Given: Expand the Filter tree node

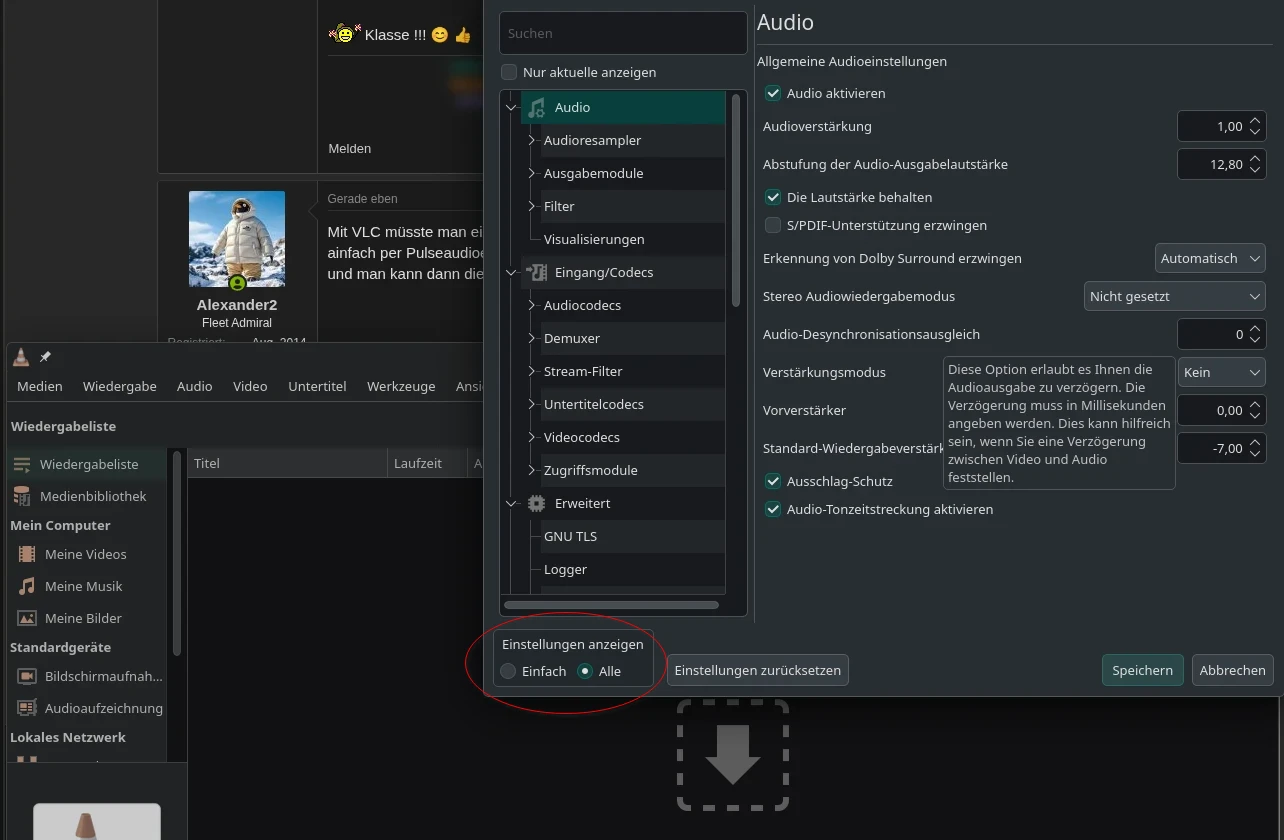Looking at the screenshot, I should pos(533,206).
